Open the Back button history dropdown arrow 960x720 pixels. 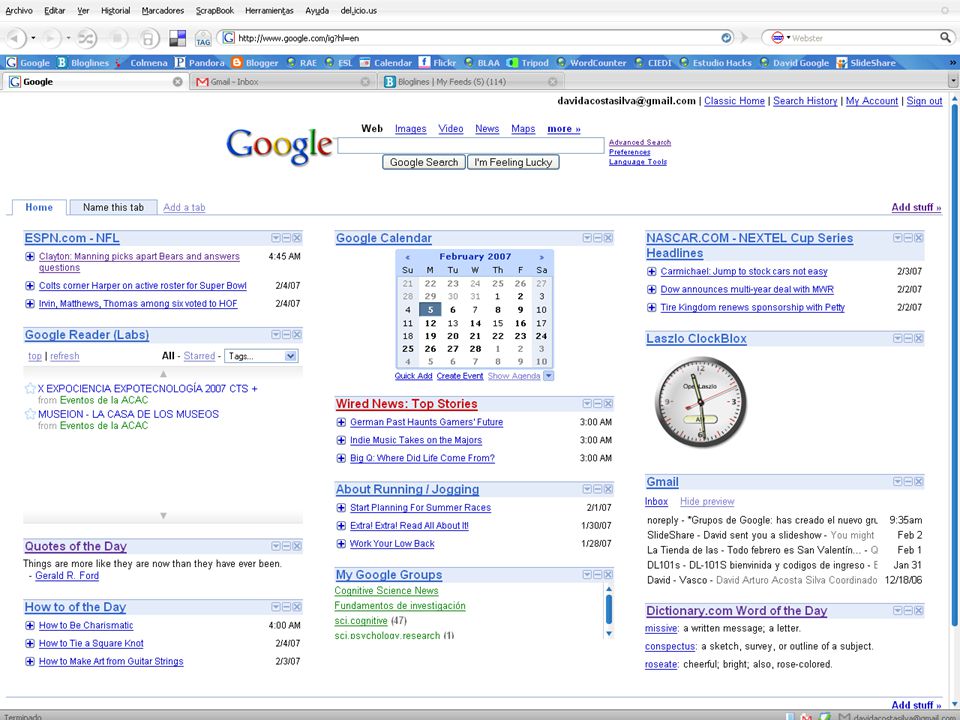(x=33, y=38)
